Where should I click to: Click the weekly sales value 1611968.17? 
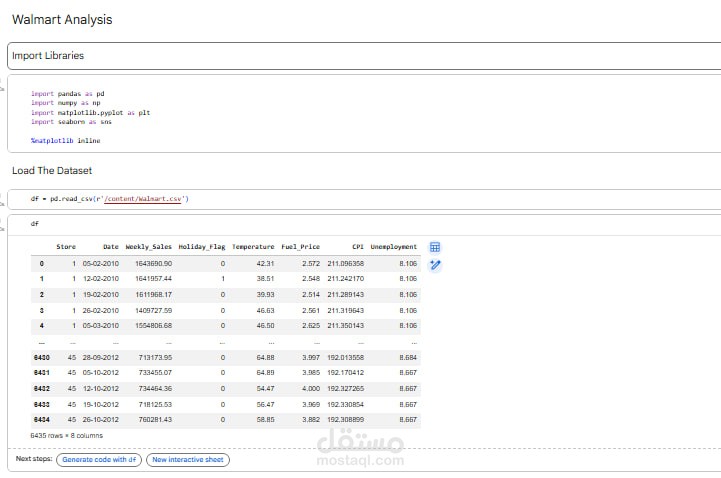(x=154, y=295)
